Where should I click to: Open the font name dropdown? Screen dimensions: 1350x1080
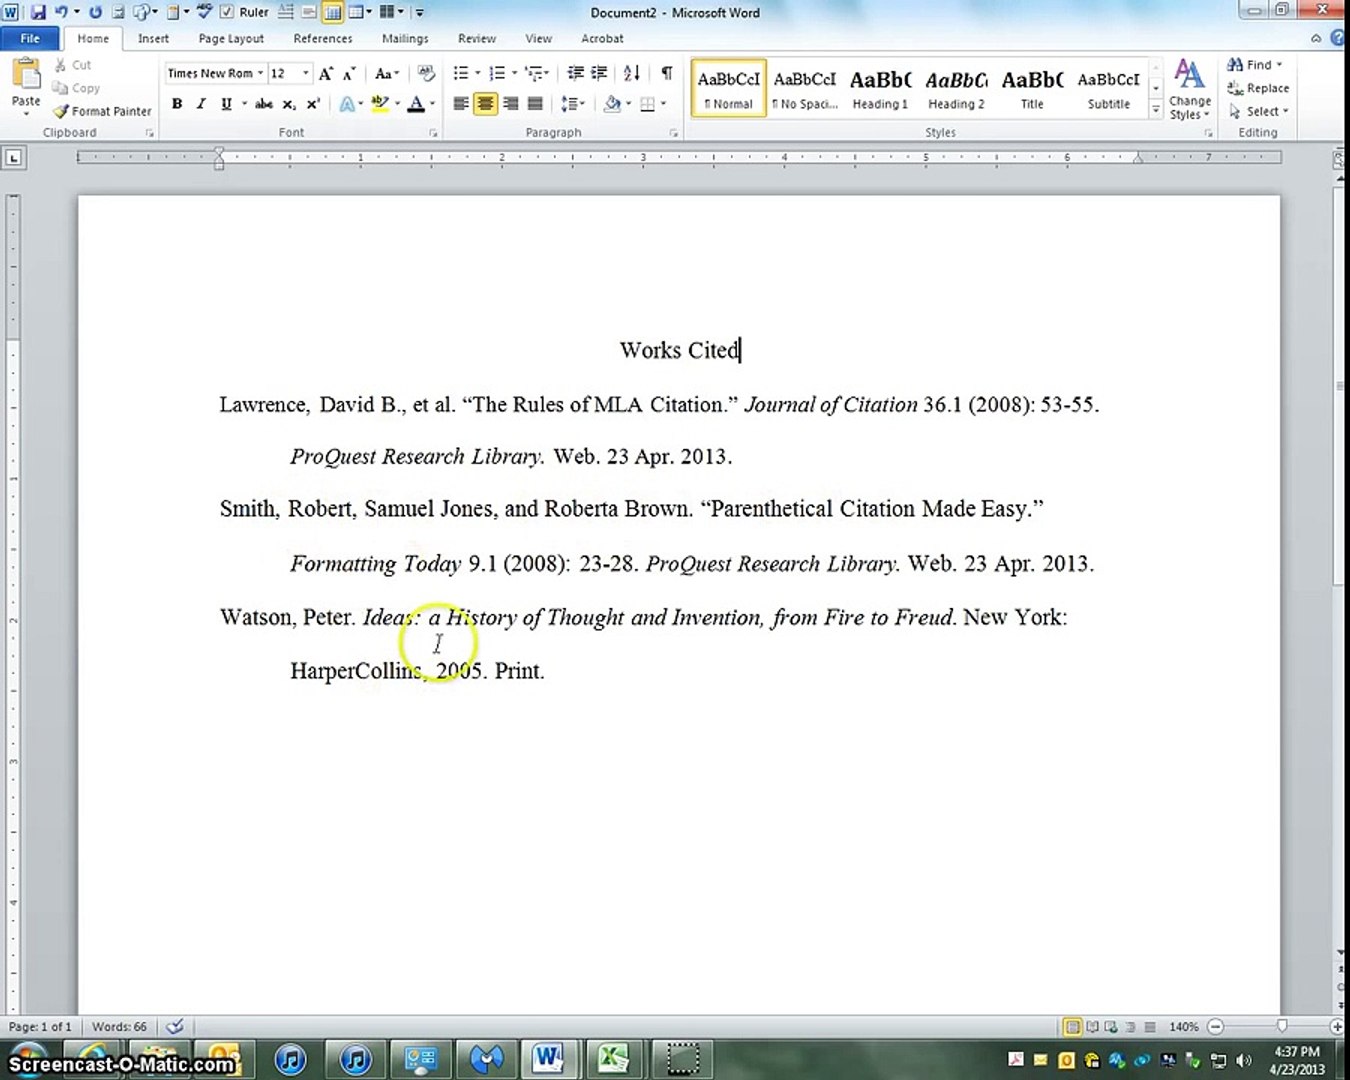pos(260,73)
